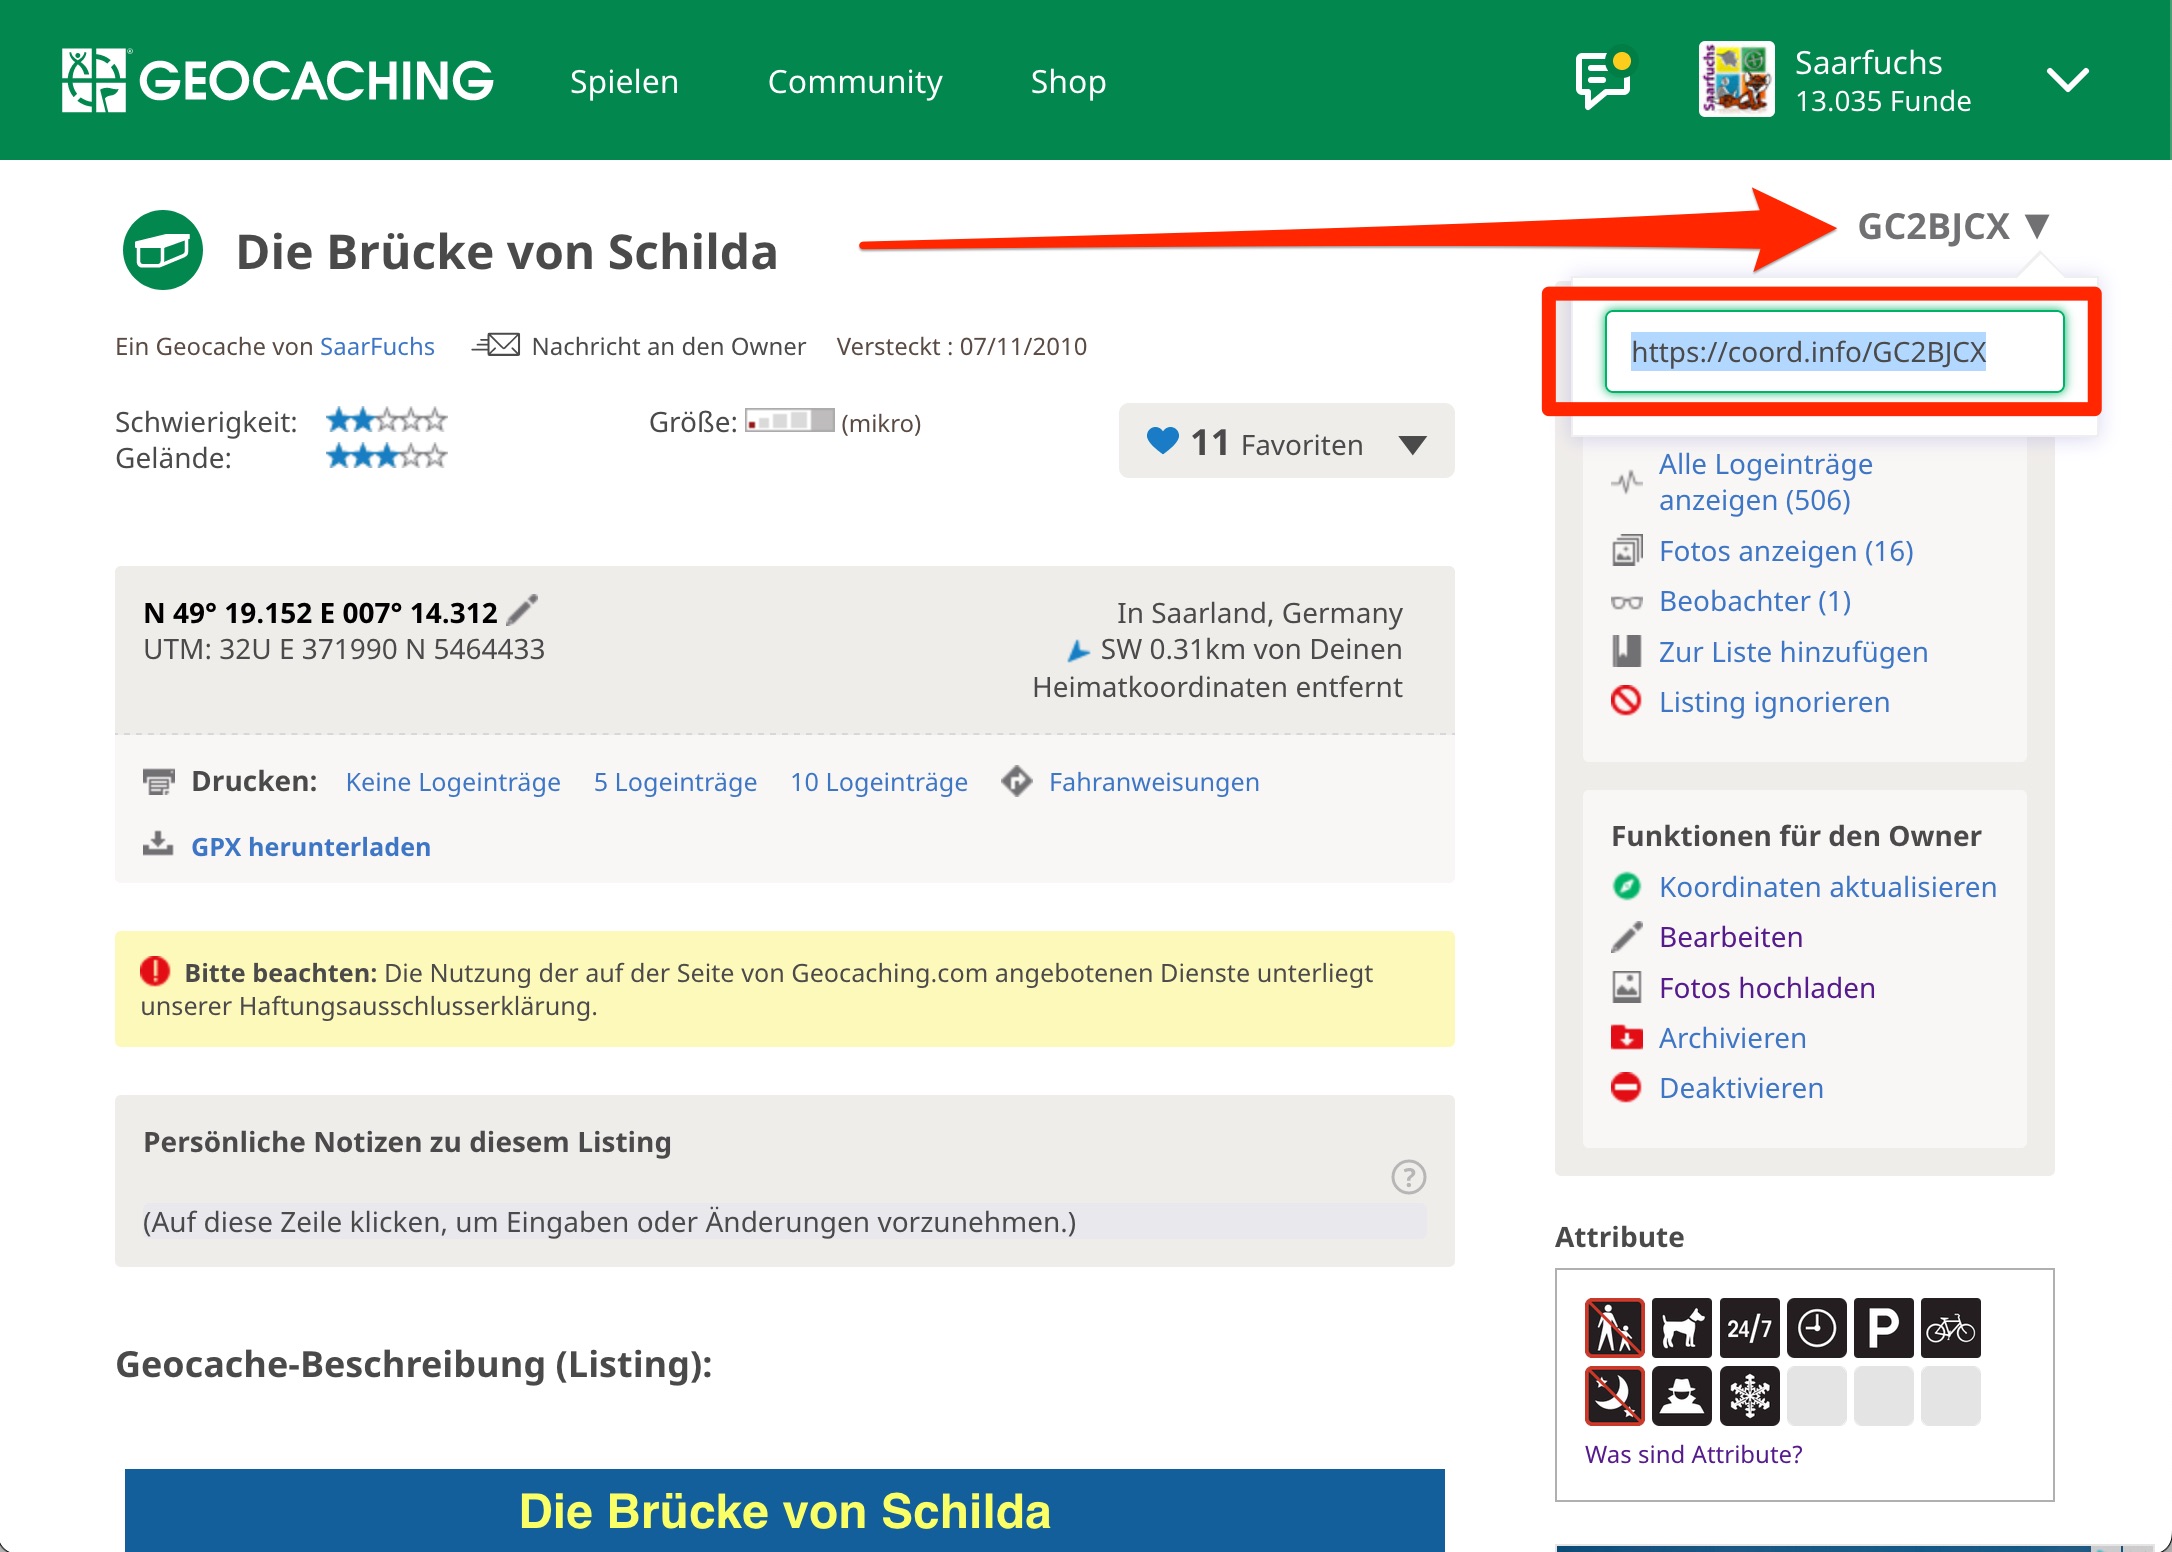Click the Bearbeiten pencil icon
Viewport: 2172px width, 1552px height.
(1627, 937)
